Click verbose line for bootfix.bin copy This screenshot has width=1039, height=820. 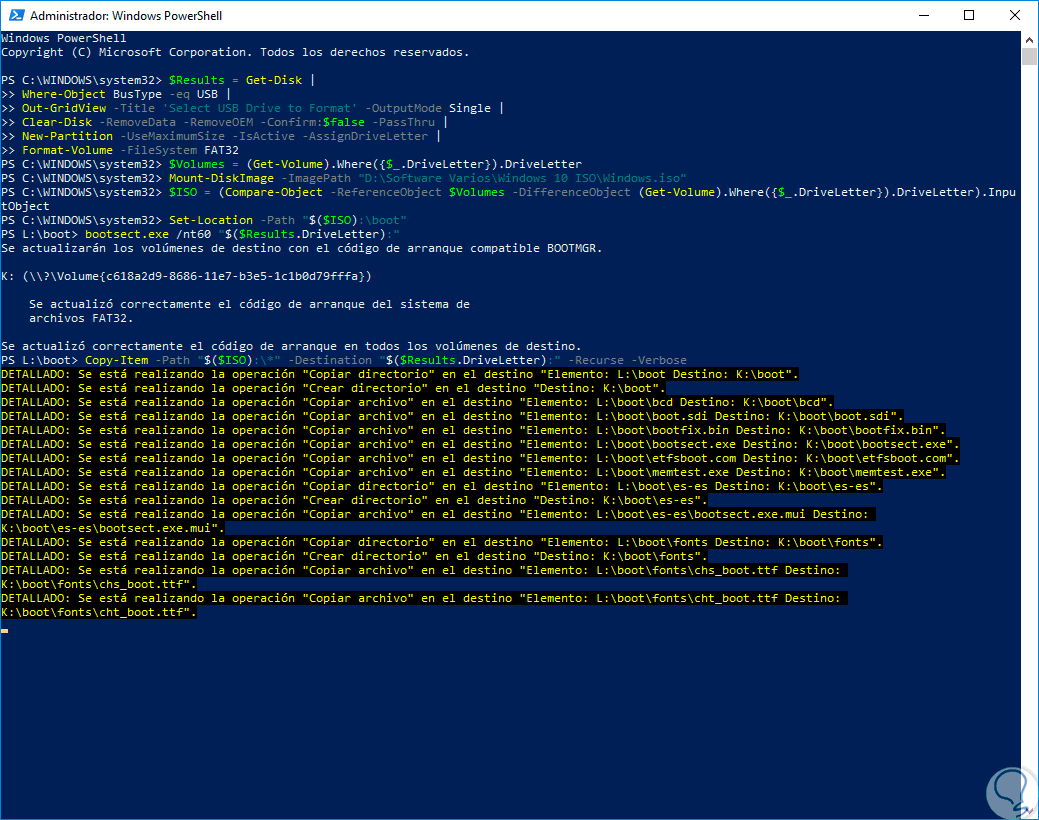pyautogui.click(x=474, y=430)
